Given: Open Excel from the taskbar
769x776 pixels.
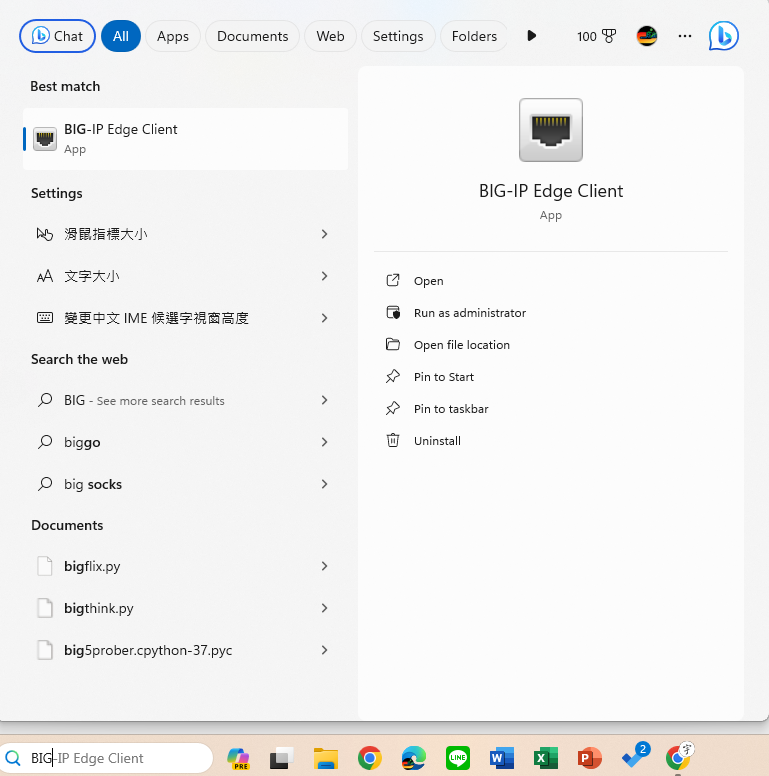Looking at the screenshot, I should tap(546, 758).
